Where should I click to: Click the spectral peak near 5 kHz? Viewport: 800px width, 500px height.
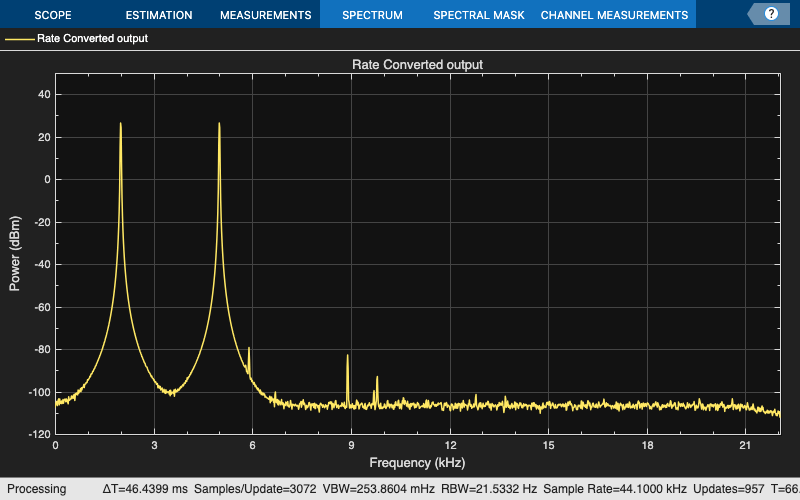coord(219,123)
